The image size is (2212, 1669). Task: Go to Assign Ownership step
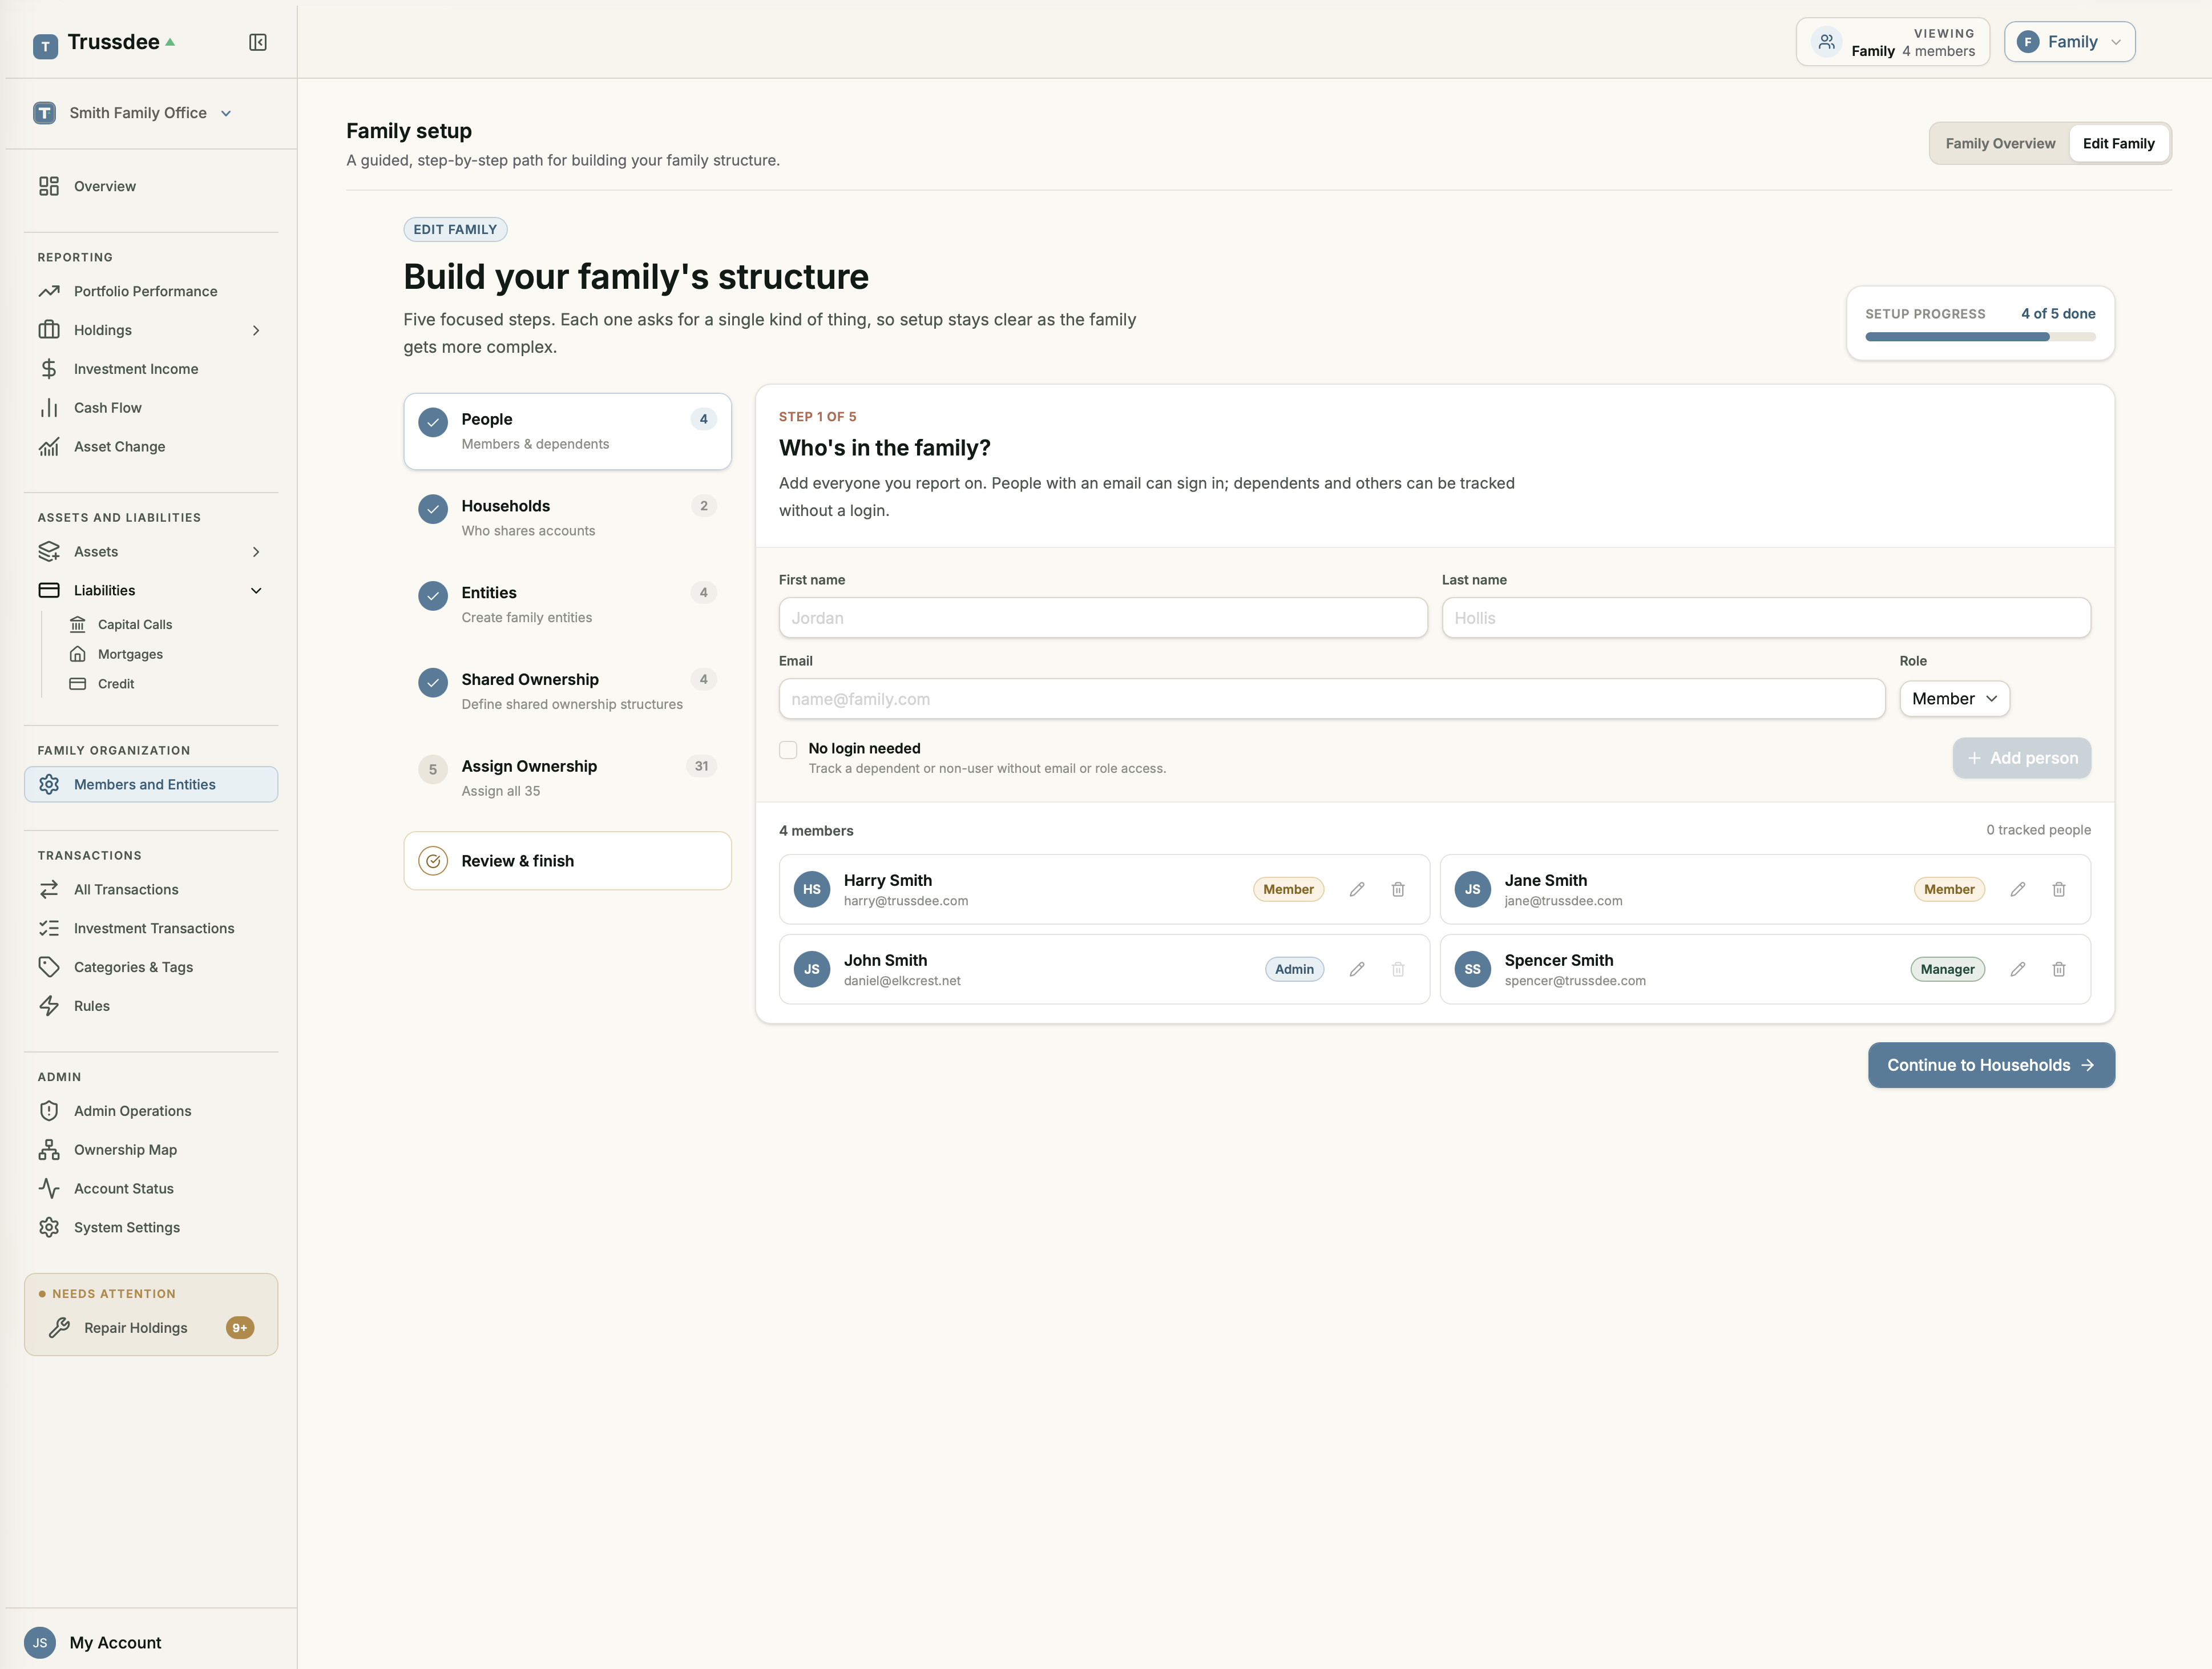click(567, 778)
